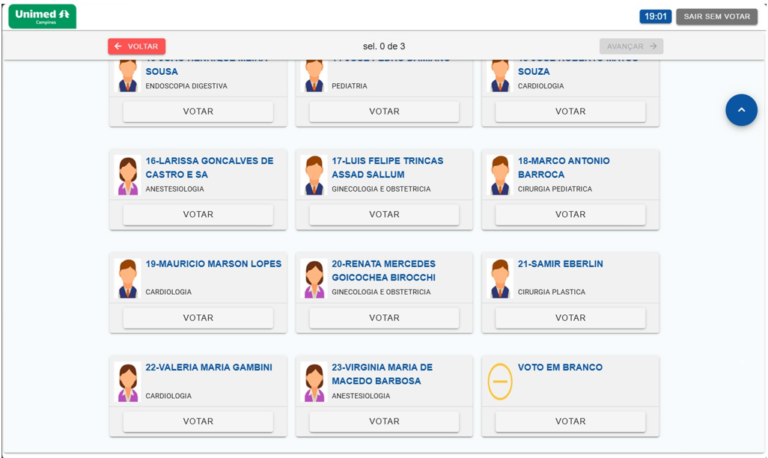Screen dimensions: 768x458
Task: Click the 19:01 timer display
Action: (x=655, y=17)
